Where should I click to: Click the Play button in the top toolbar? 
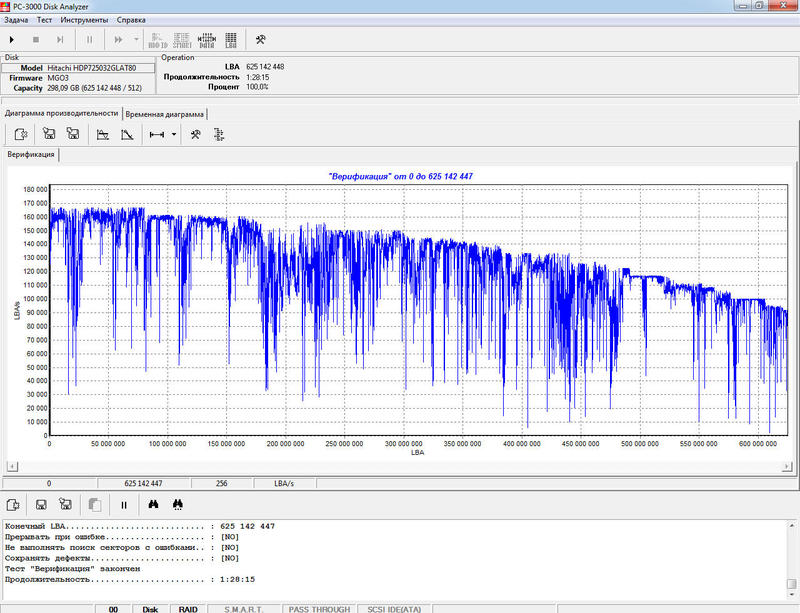(x=12, y=40)
